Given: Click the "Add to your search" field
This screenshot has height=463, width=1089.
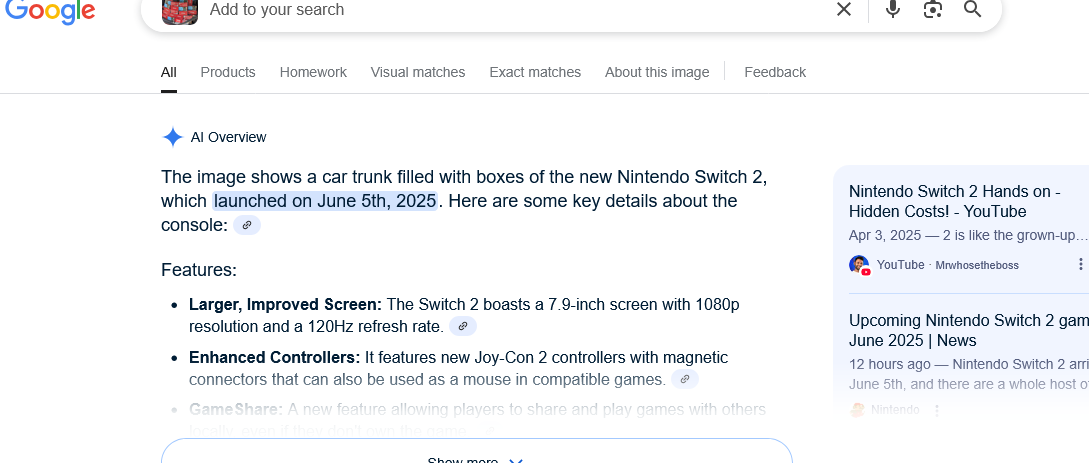Looking at the screenshot, I should (500, 10).
